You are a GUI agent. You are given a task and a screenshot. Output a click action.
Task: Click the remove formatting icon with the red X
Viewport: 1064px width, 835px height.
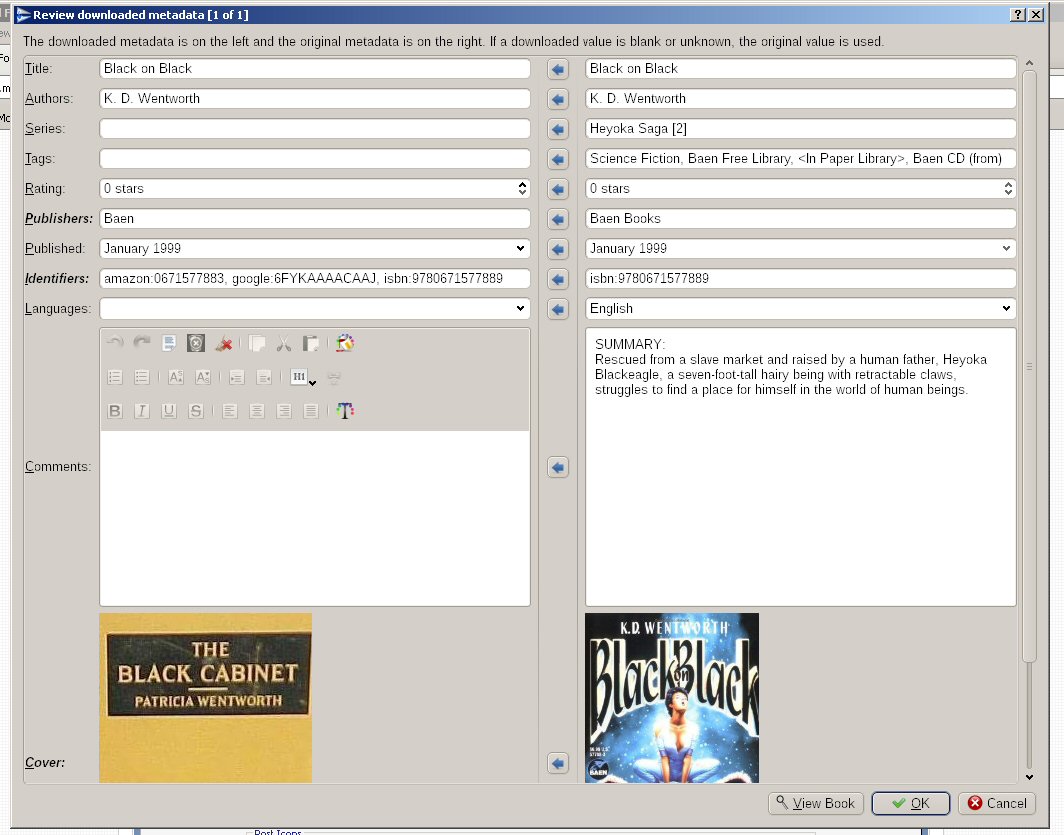pos(223,343)
